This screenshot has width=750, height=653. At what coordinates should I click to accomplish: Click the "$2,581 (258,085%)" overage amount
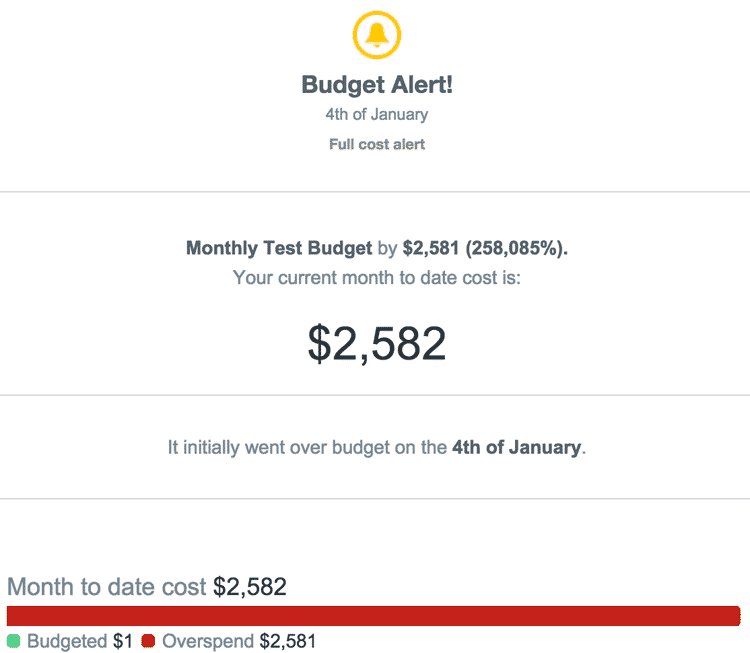tap(485, 248)
